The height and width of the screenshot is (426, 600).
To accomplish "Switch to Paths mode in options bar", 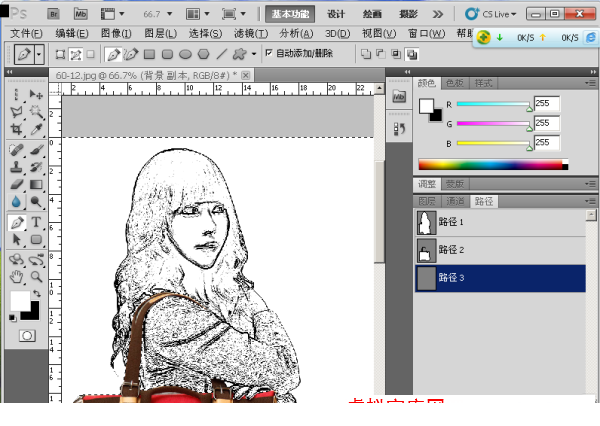I will [75, 54].
